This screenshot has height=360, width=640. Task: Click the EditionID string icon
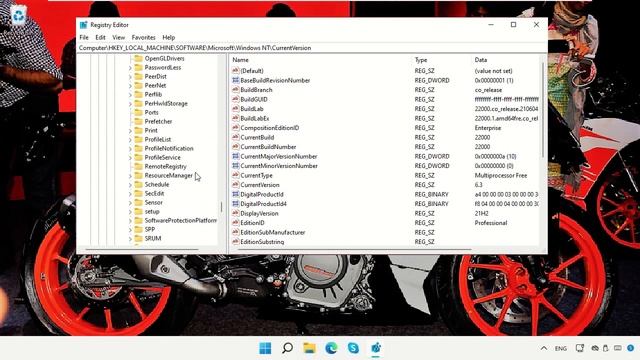236,222
